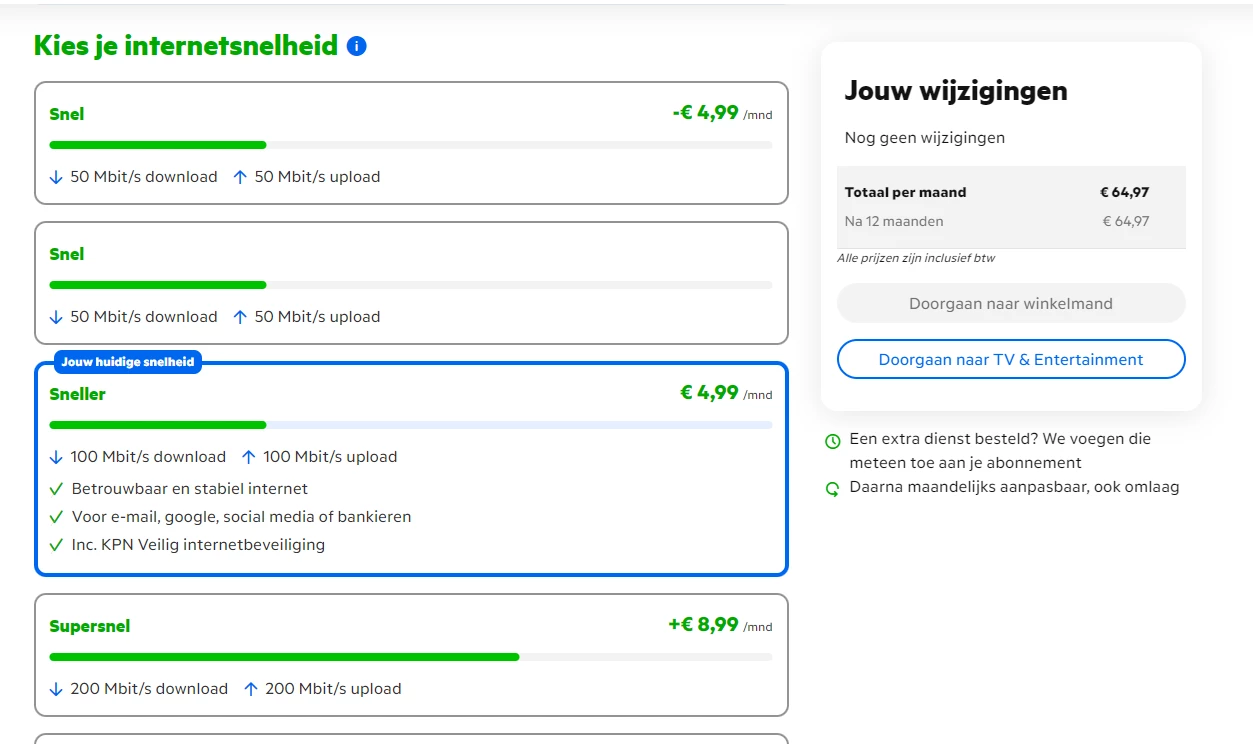Click the refresh icon beside 'Daarna maandelijks aanpasbaar'
Viewport: 1253px width, 744px height.
pos(832,489)
